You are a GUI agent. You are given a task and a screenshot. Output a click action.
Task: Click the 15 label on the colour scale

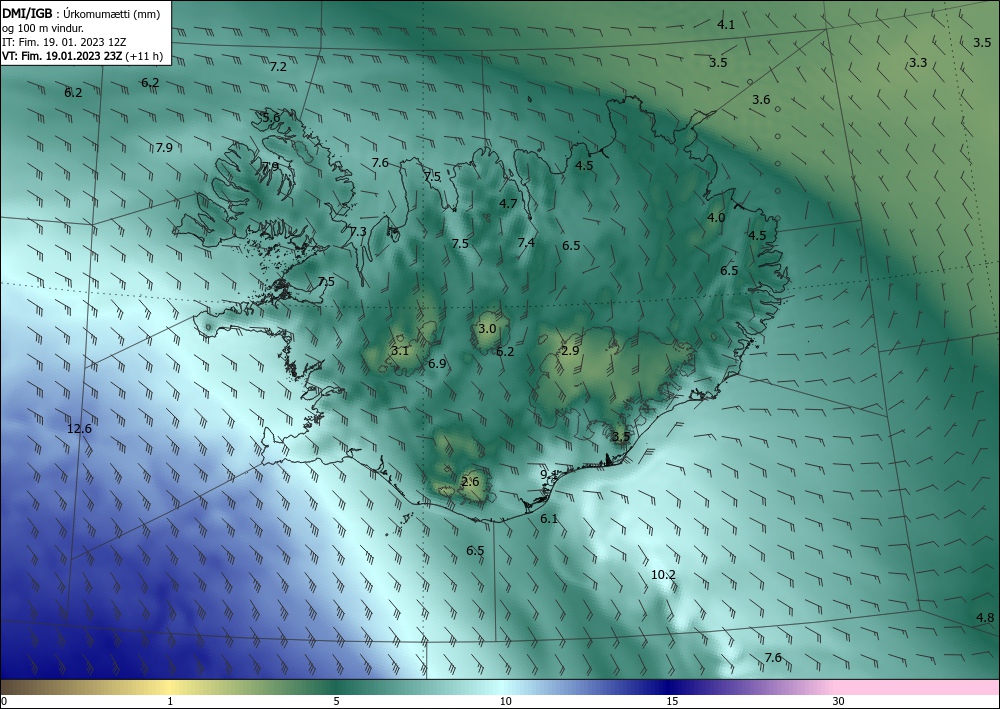point(672,701)
